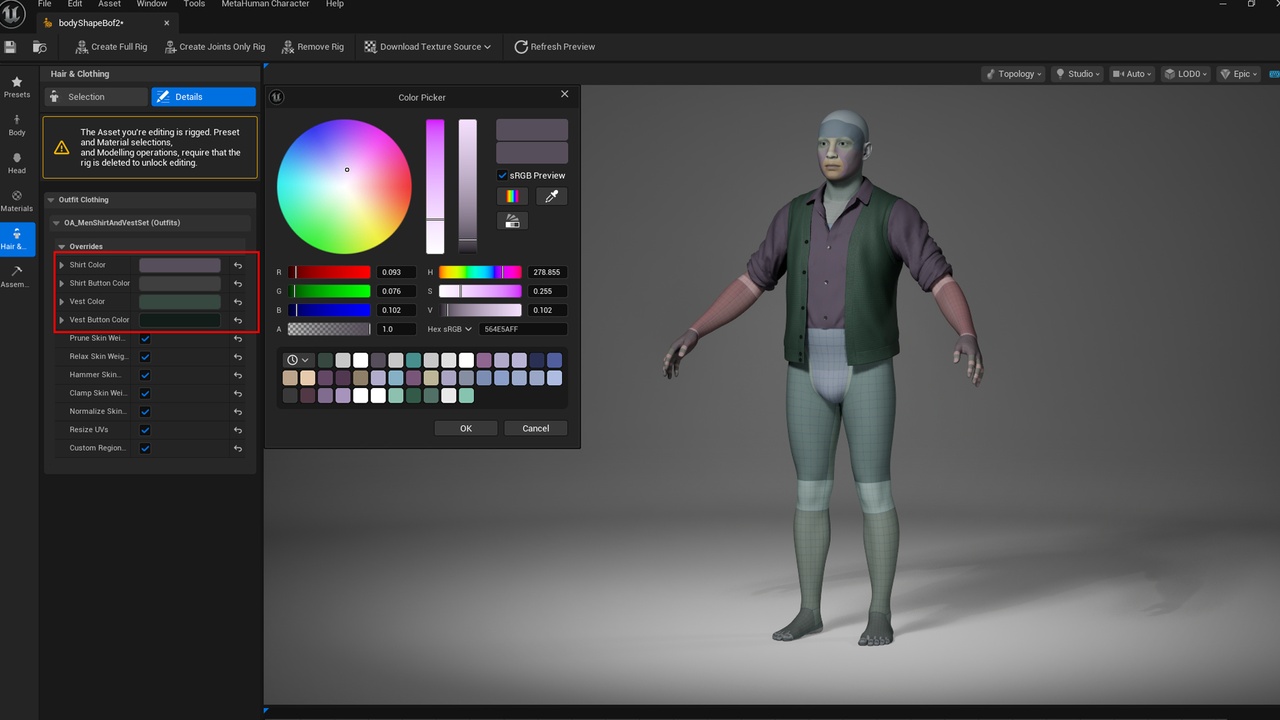Open the Studio environment dropdown
The width and height of the screenshot is (1280, 720).
click(x=1079, y=74)
